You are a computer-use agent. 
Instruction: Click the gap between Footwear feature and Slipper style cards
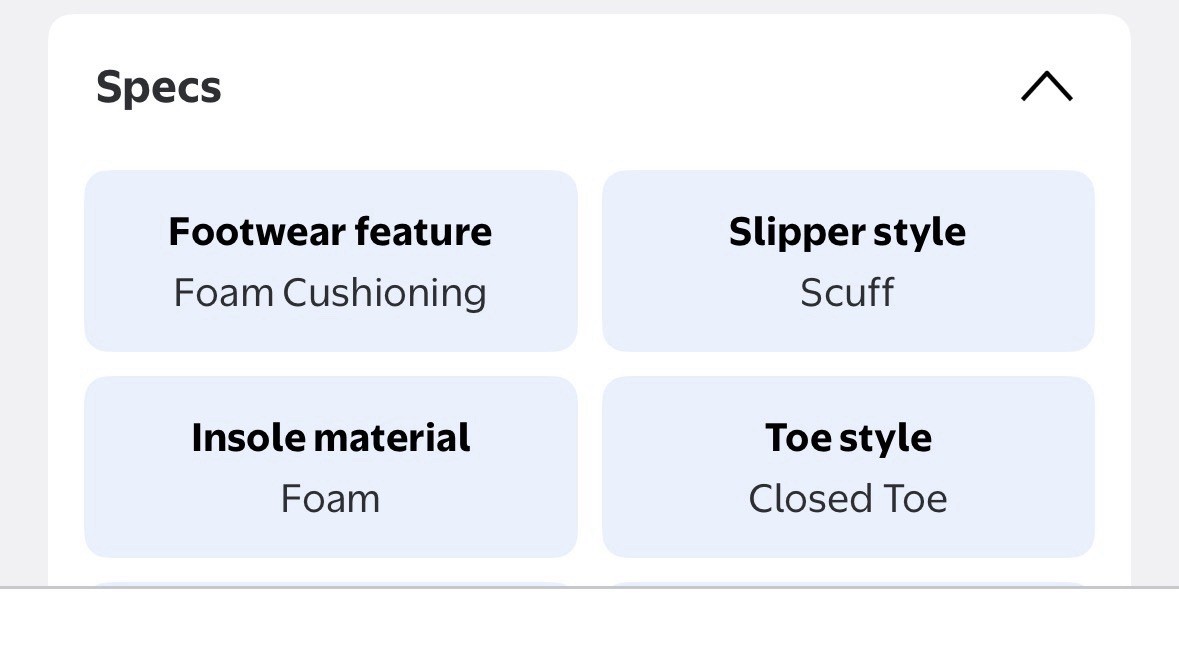pyautogui.click(x=590, y=261)
